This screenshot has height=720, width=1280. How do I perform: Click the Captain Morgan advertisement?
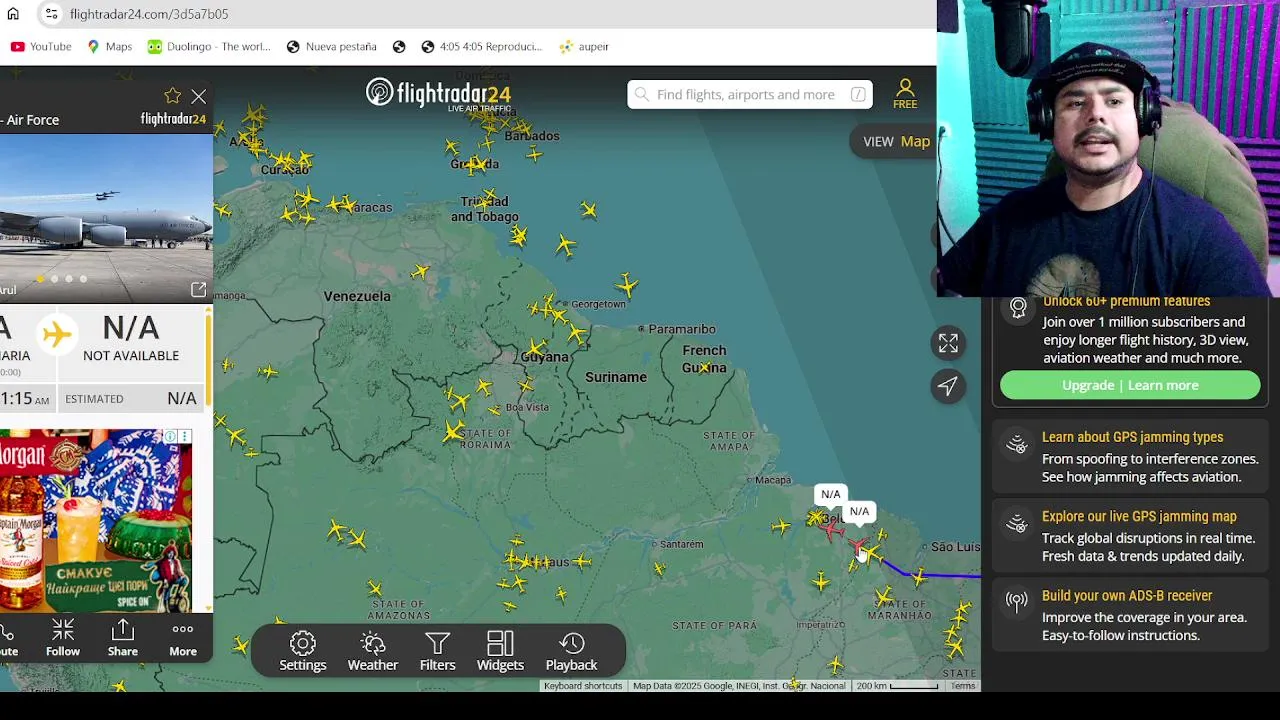point(96,520)
